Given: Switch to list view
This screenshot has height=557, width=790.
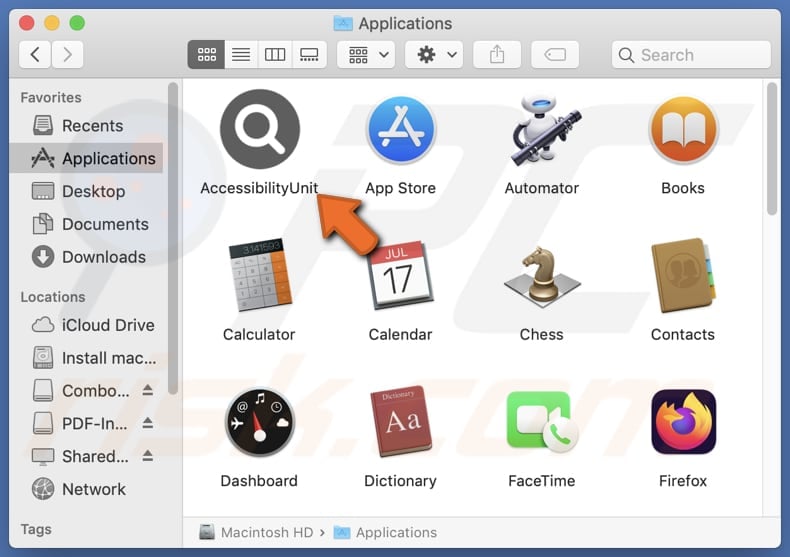Looking at the screenshot, I should coord(241,54).
